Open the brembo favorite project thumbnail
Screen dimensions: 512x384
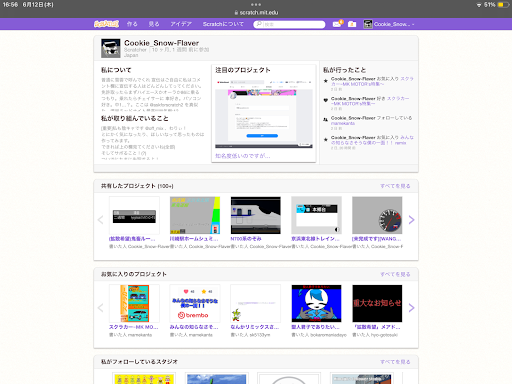pos(195,303)
